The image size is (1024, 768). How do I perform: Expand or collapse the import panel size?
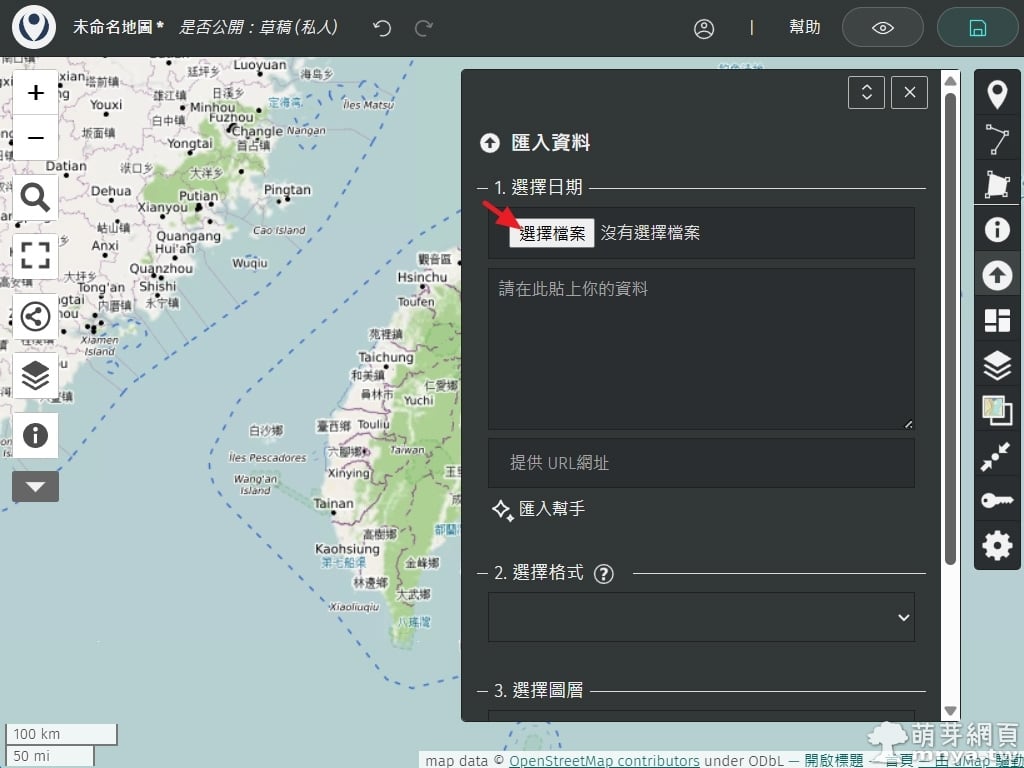pyautogui.click(x=866, y=92)
